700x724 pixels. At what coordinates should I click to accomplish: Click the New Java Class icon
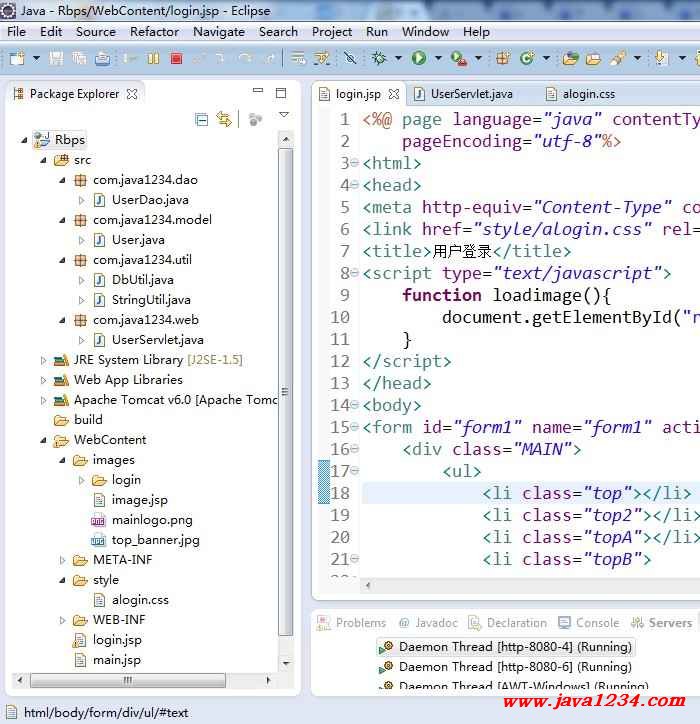pos(526,58)
